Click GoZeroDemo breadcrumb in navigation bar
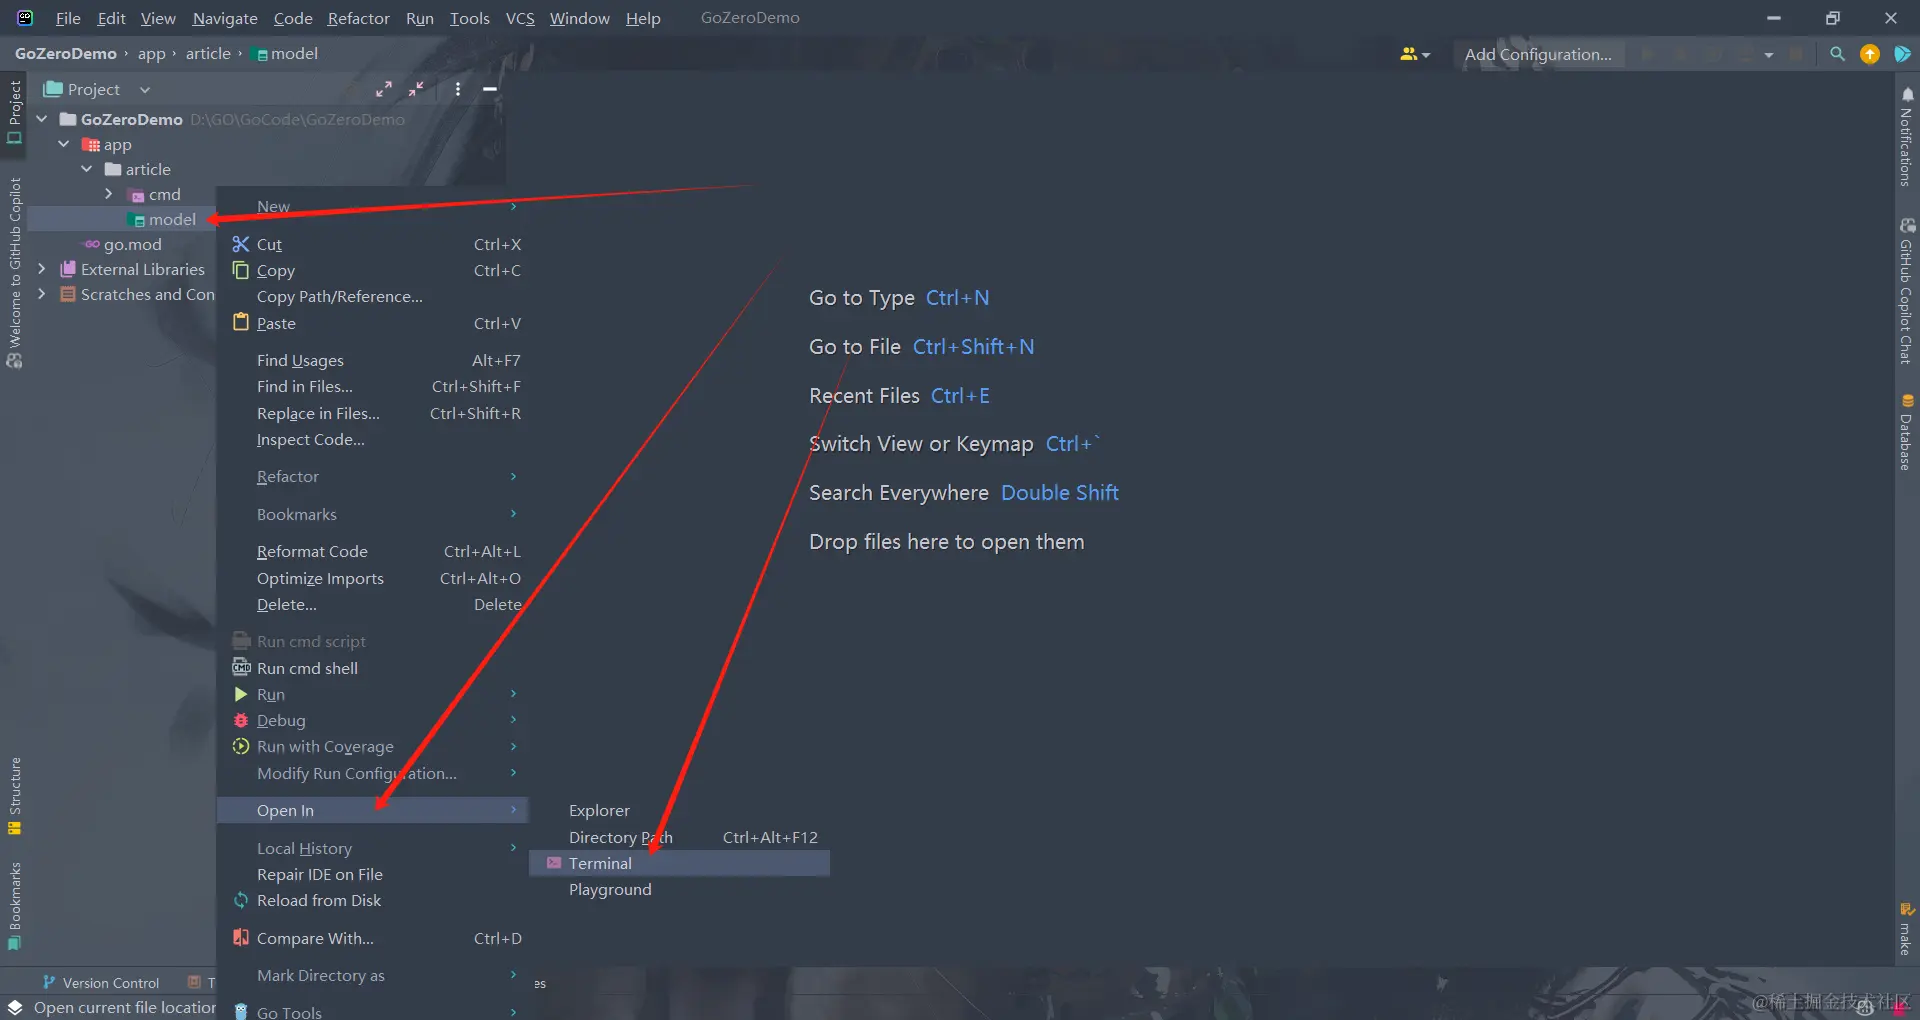The image size is (1920, 1020). (66, 53)
